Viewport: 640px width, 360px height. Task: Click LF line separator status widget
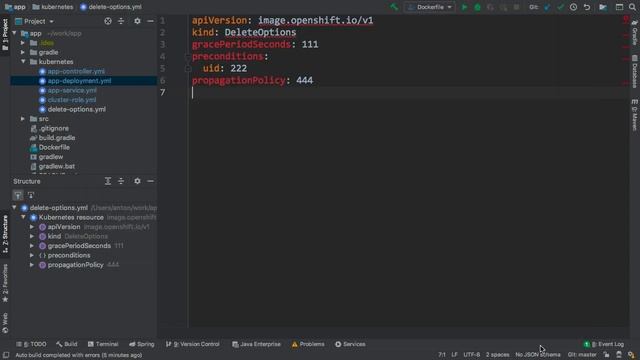click(x=454, y=355)
